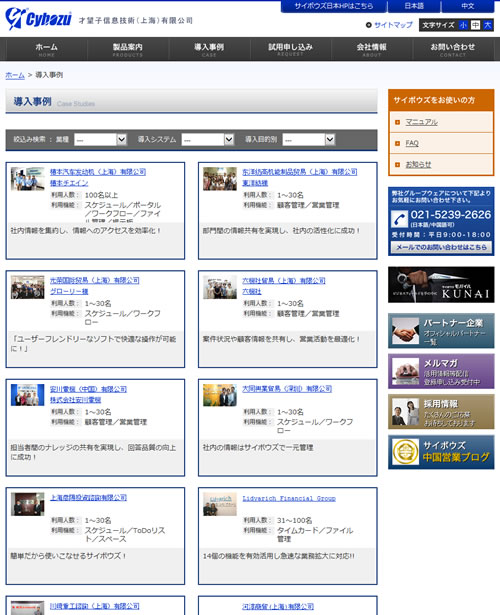Open 製品案内 menu item
Screen dimensions: 500x615
coord(128,49)
